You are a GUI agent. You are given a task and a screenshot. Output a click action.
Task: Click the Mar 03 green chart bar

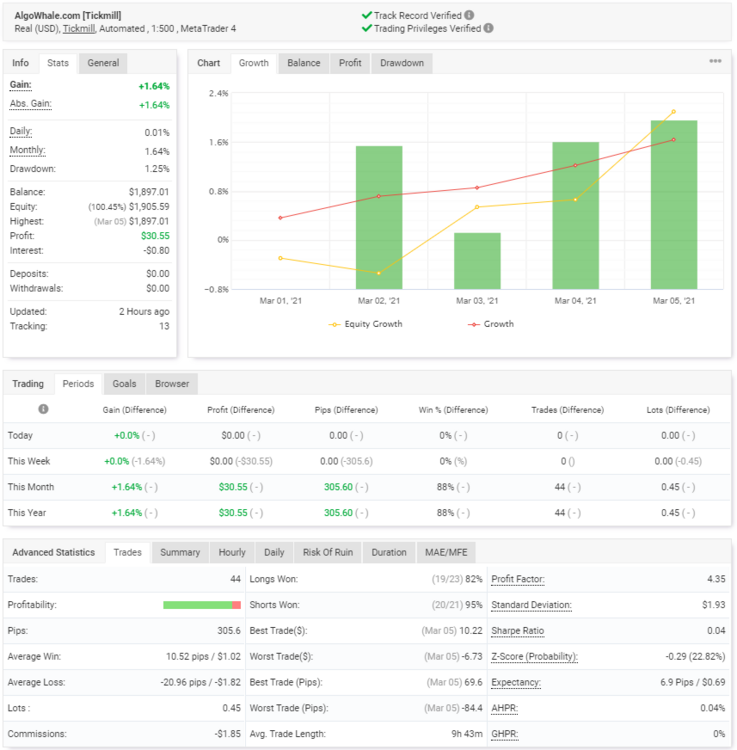477,261
